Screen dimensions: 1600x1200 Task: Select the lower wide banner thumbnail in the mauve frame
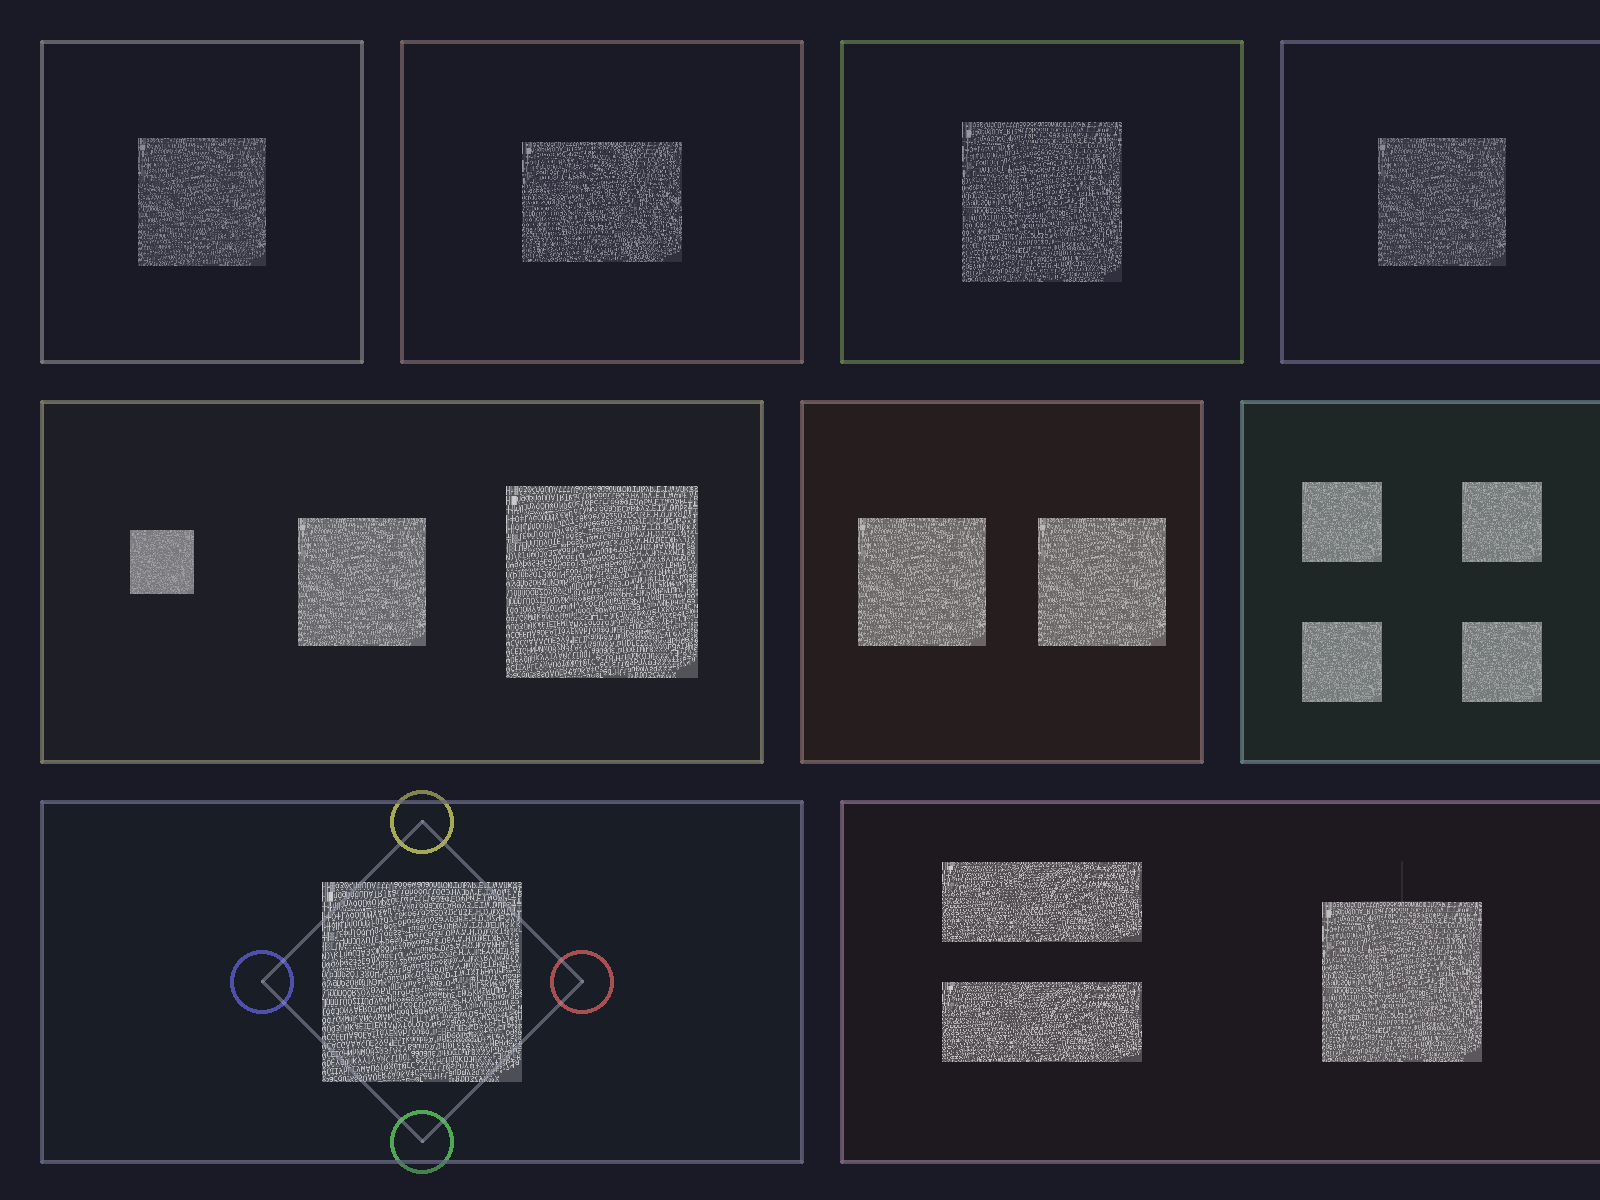(1042, 1022)
